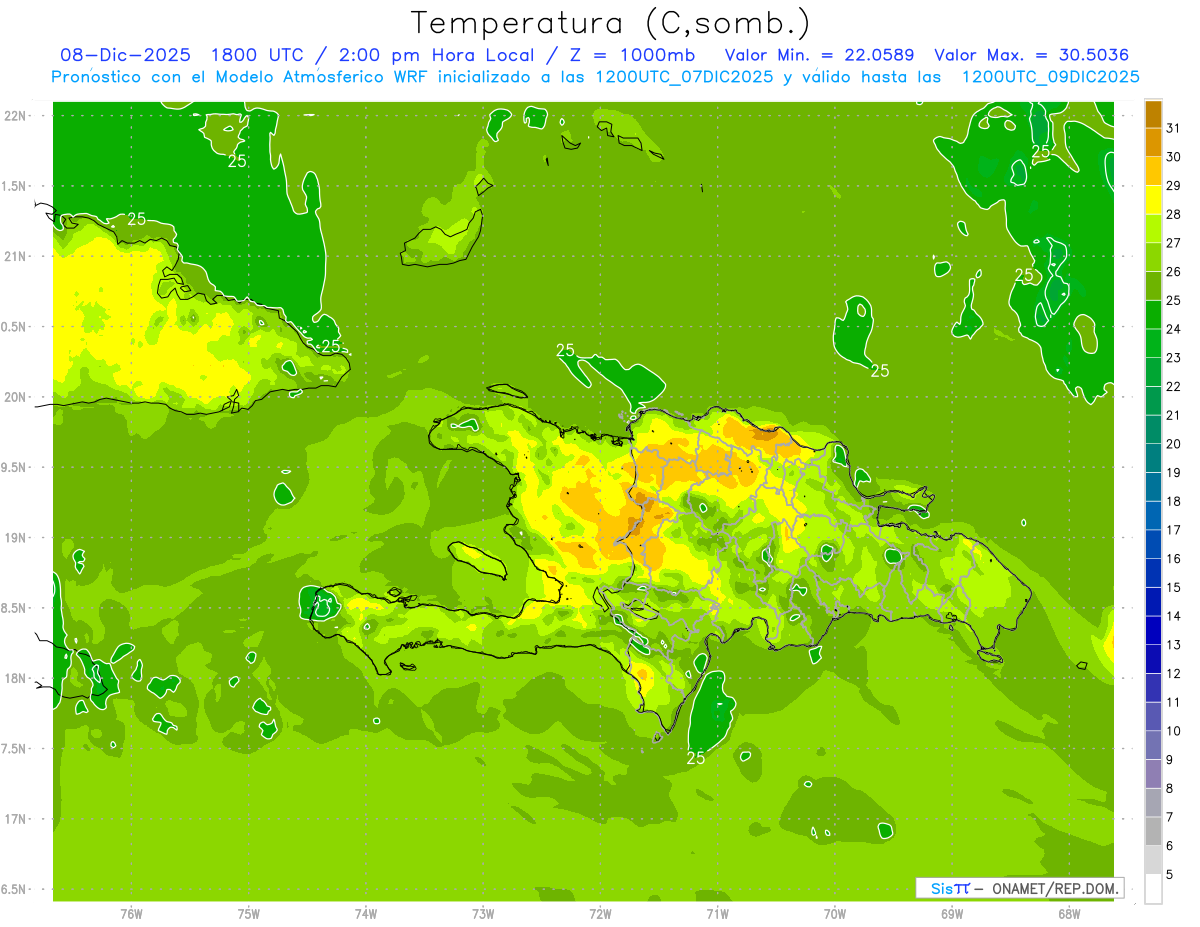The height and width of the screenshot is (927, 1200).
Task: Click the legend value "16"
Action: [1173, 559]
